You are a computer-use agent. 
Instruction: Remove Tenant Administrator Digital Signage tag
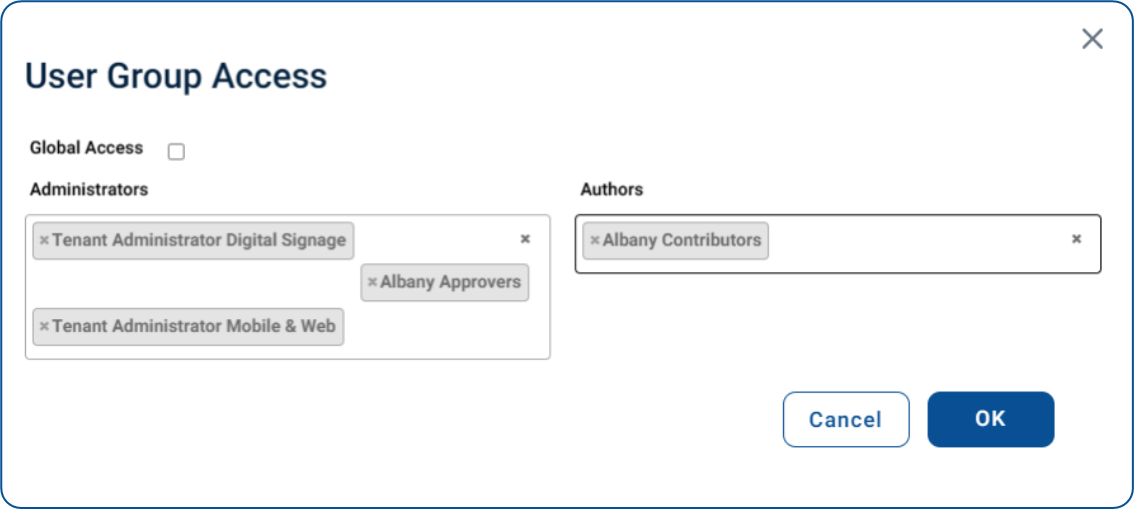[x=44, y=240]
